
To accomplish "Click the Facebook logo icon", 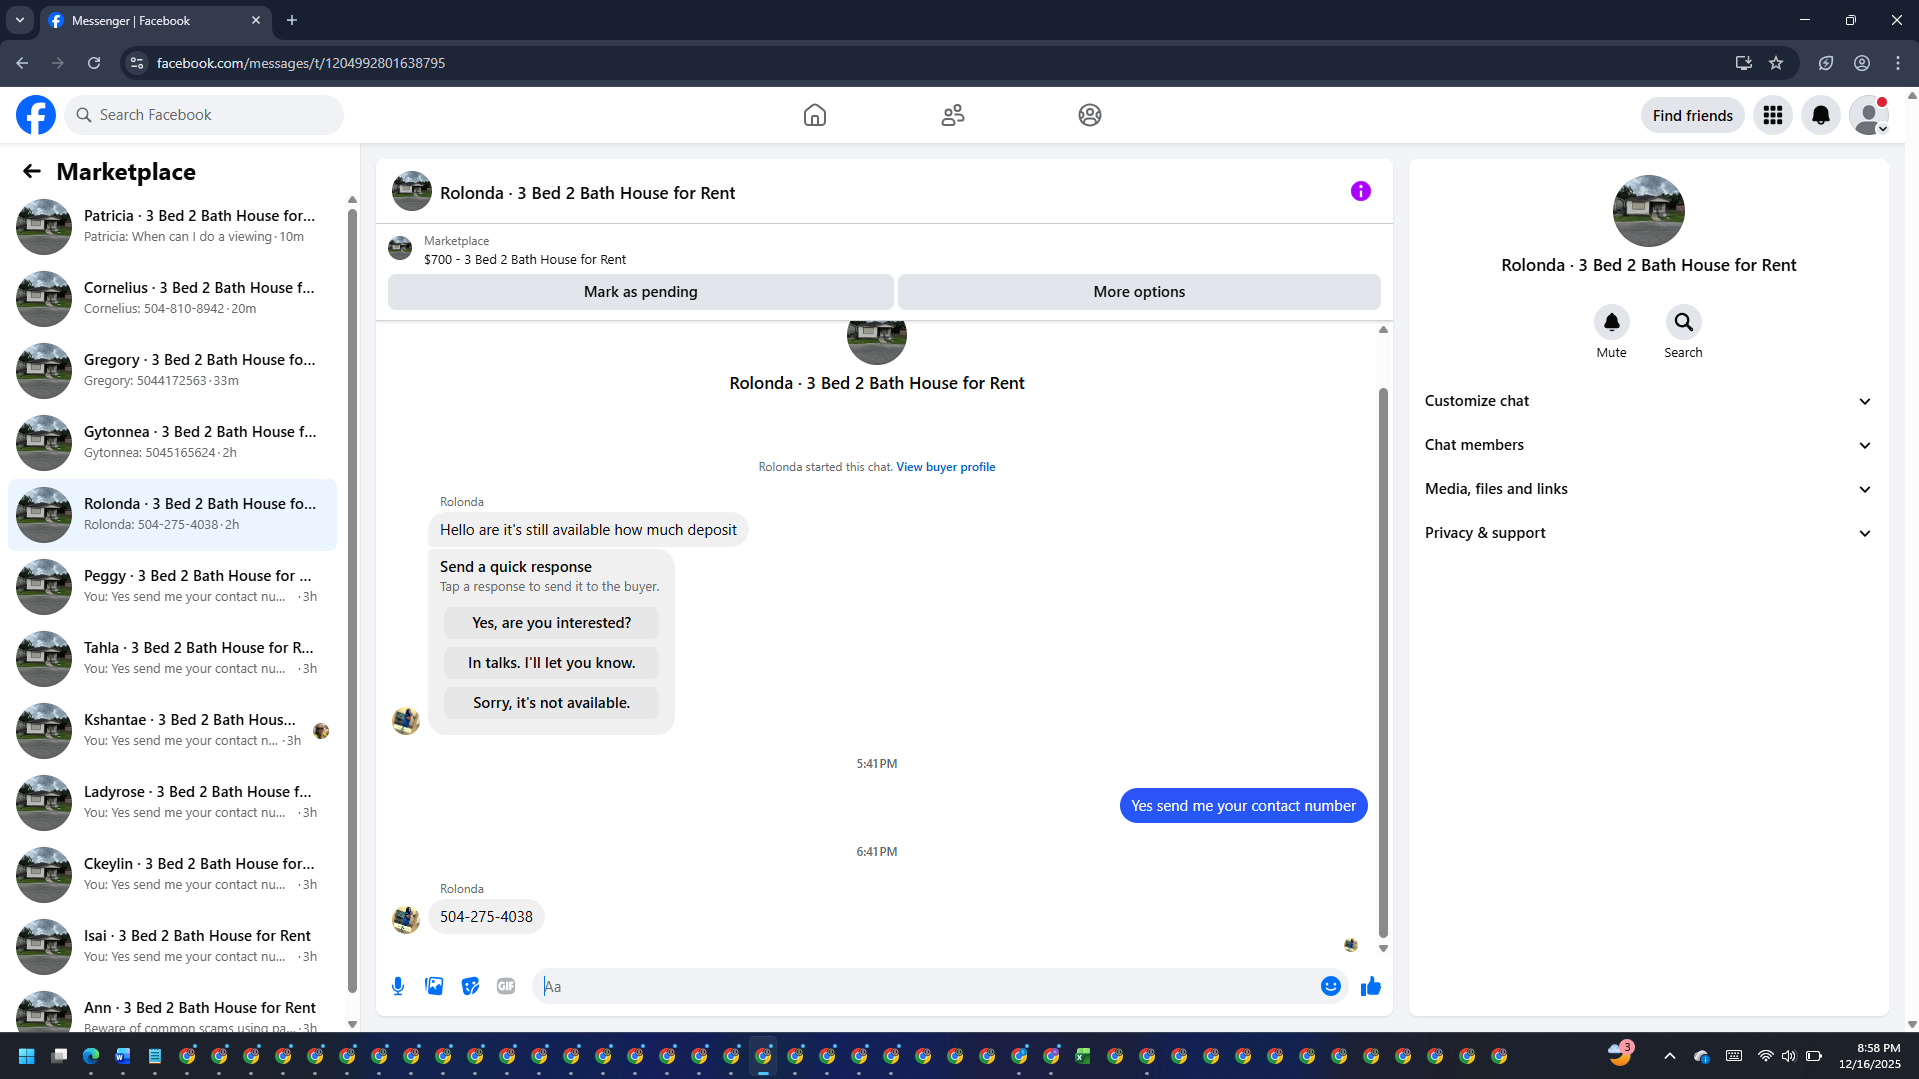I will tap(36, 115).
